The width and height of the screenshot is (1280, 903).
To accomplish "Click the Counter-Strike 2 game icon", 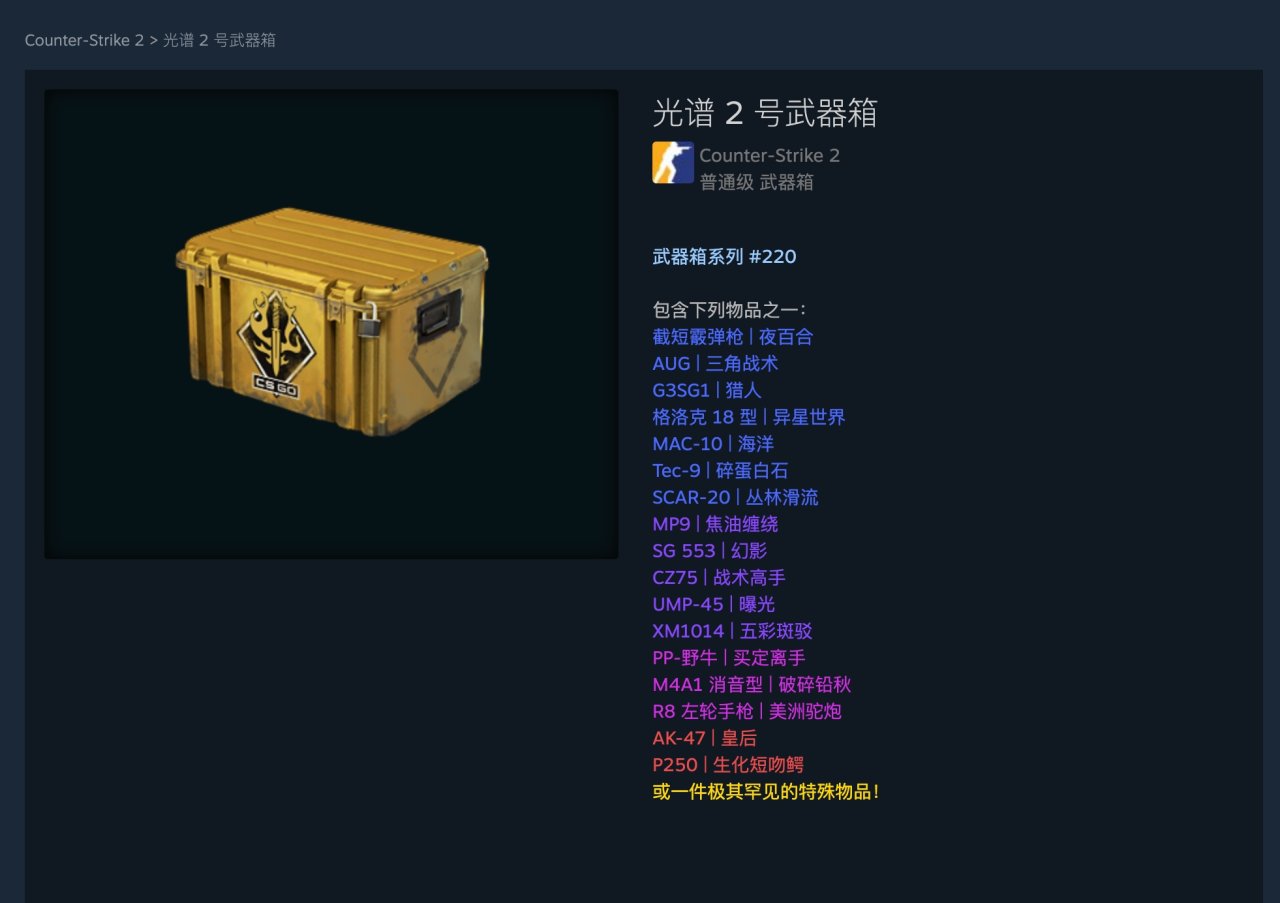I will 673,162.
